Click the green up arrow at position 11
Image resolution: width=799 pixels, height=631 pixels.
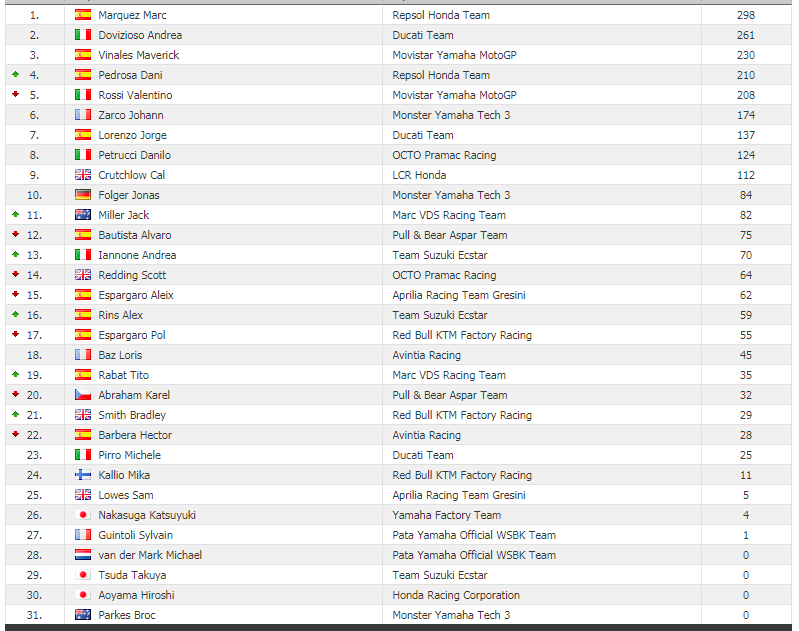[16, 215]
